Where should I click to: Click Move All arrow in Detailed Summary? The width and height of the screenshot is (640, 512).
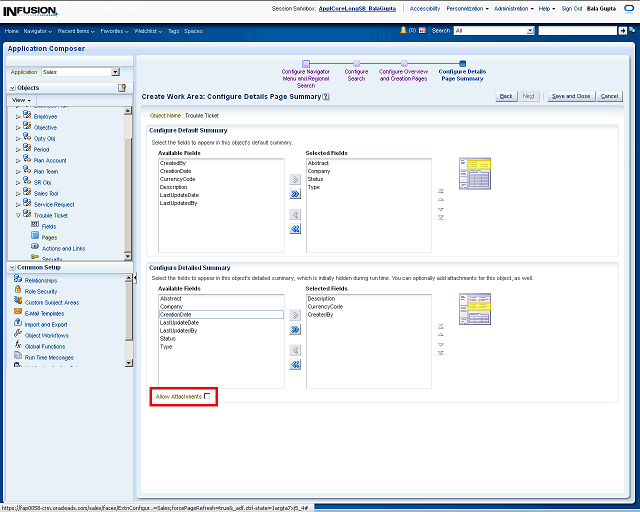click(x=295, y=329)
